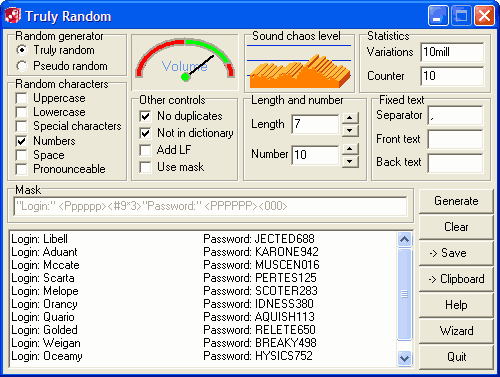Increase Length with the up arrow
The image size is (500, 377).
[350, 118]
